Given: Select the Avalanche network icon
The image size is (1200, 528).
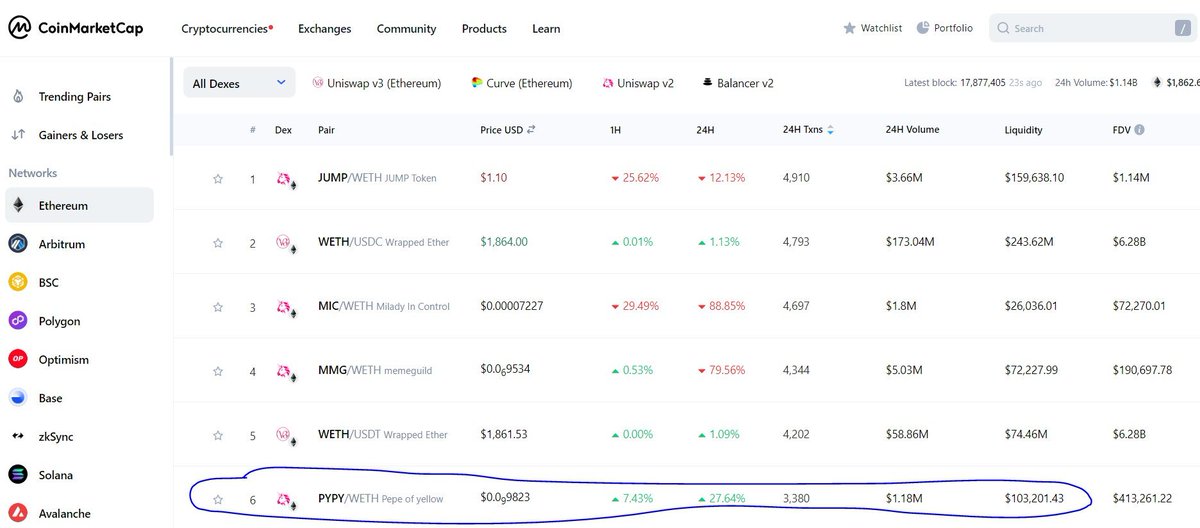Looking at the screenshot, I should coord(18,514).
